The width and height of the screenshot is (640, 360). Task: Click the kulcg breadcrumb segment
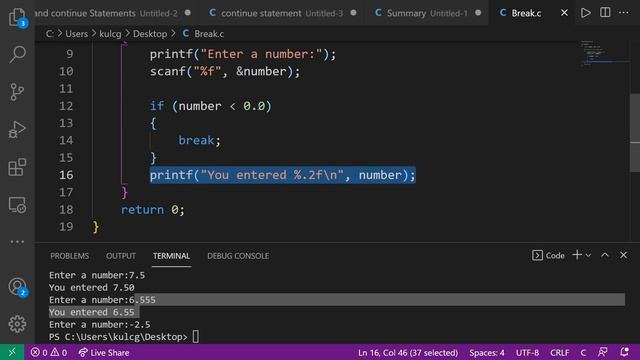click(110, 34)
